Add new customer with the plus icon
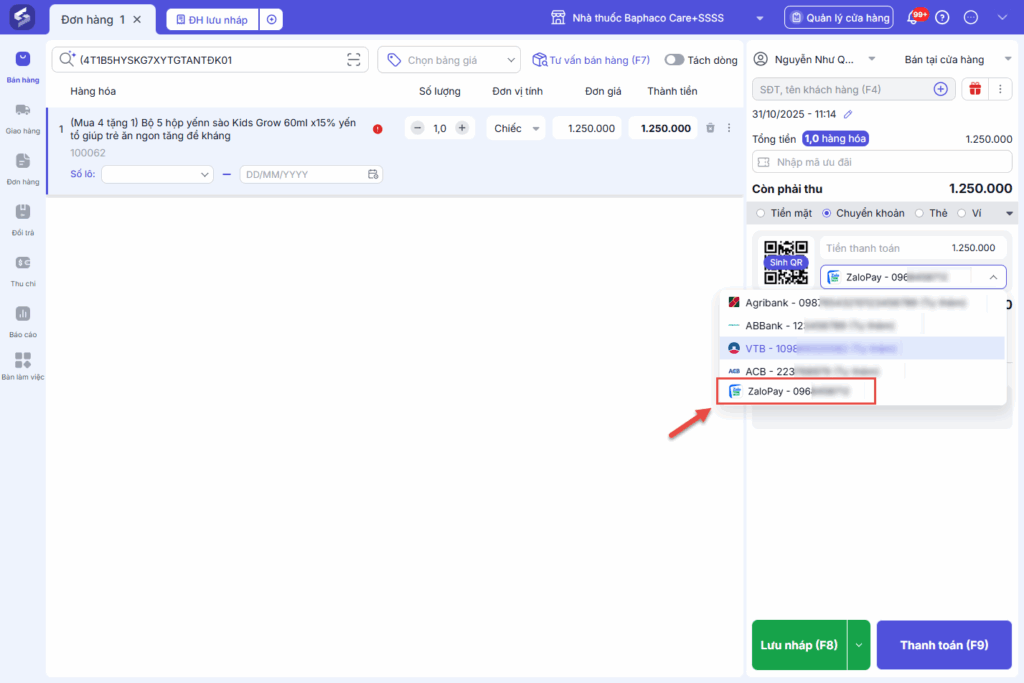 (940, 89)
